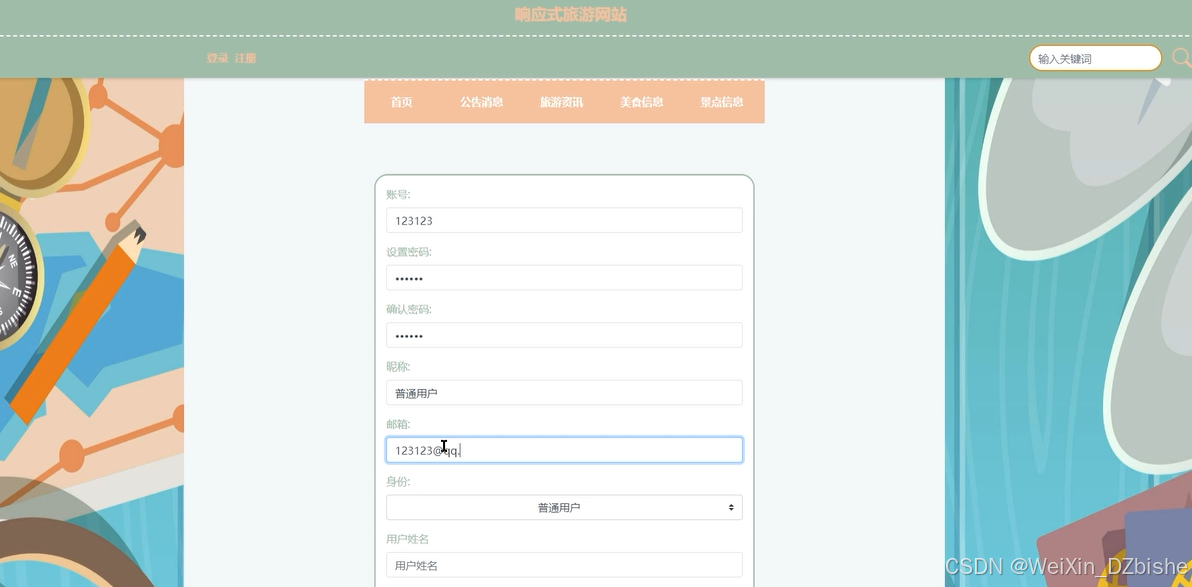Open the 公告消息 menu item
1192x587 pixels.
[x=481, y=102]
